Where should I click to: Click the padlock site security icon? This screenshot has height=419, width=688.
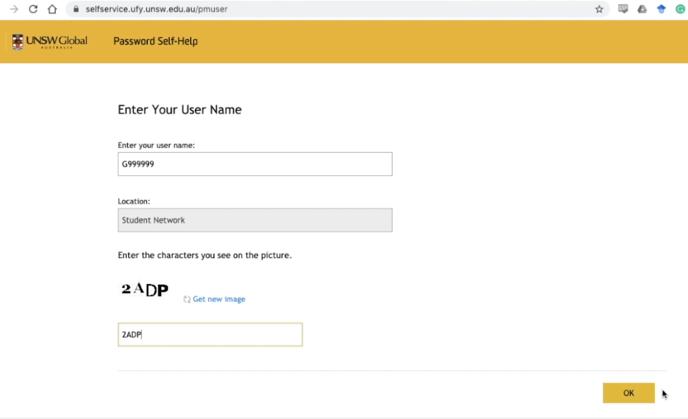point(76,9)
